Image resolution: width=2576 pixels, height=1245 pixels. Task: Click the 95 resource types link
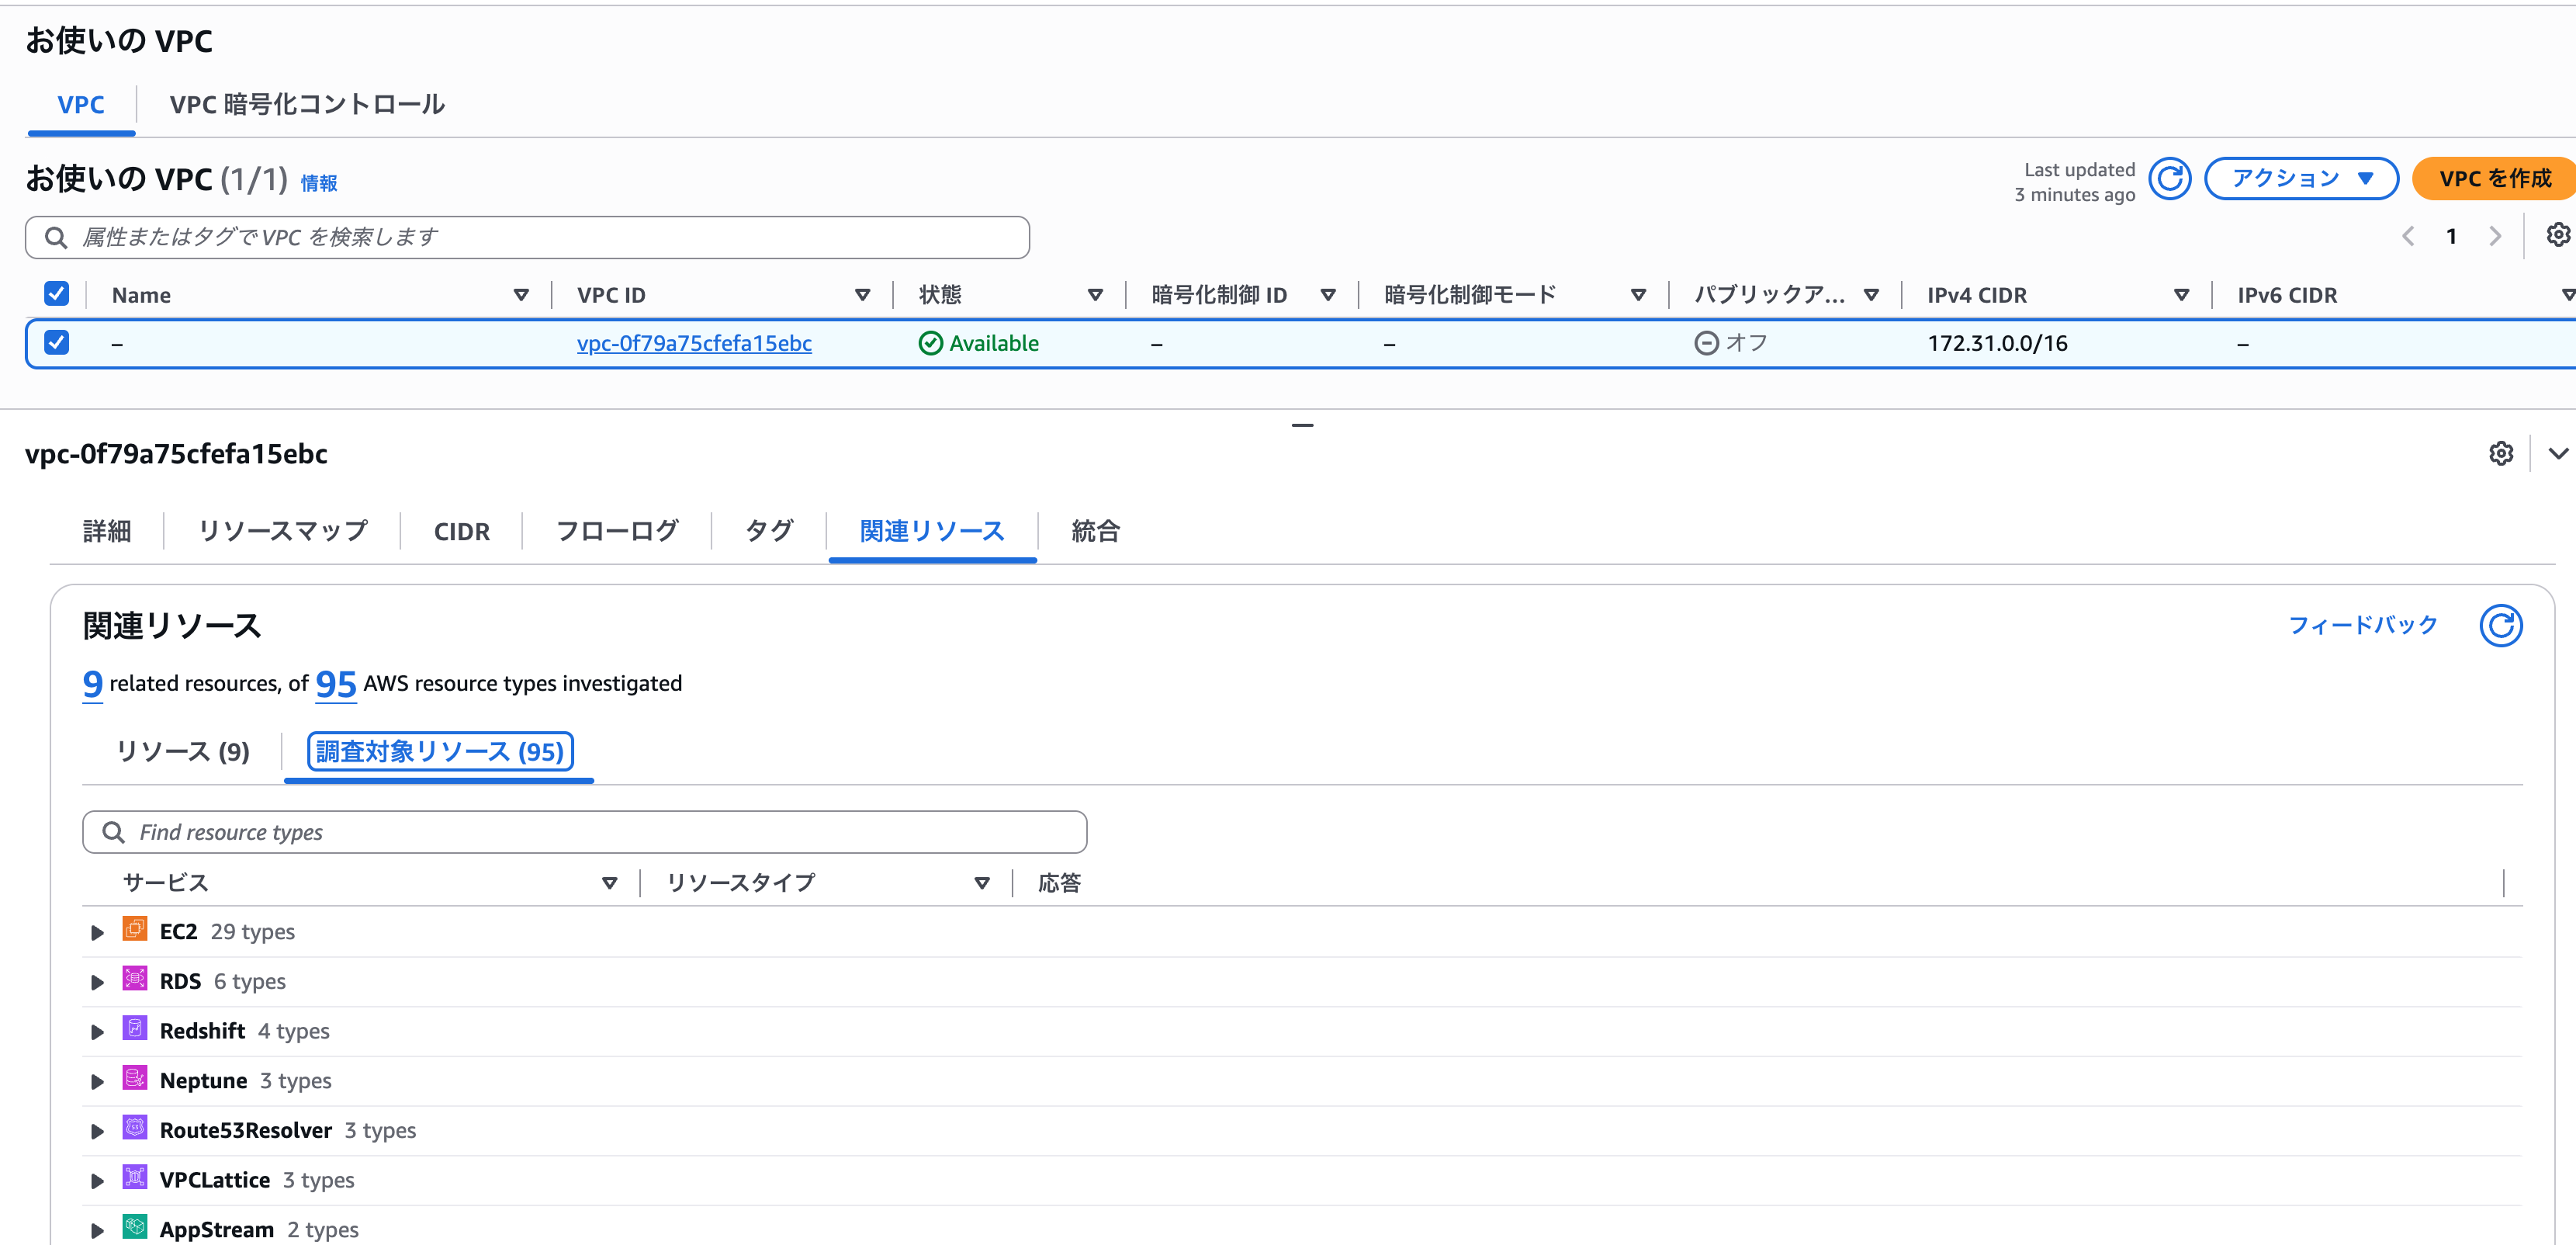336,684
